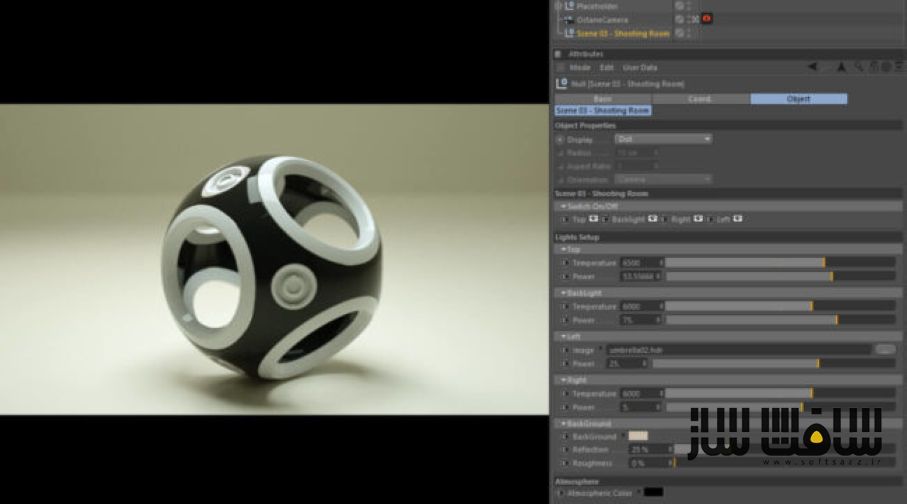The image size is (907, 504).
Task: Click keyframe dot beside Display
Action: 560,139
